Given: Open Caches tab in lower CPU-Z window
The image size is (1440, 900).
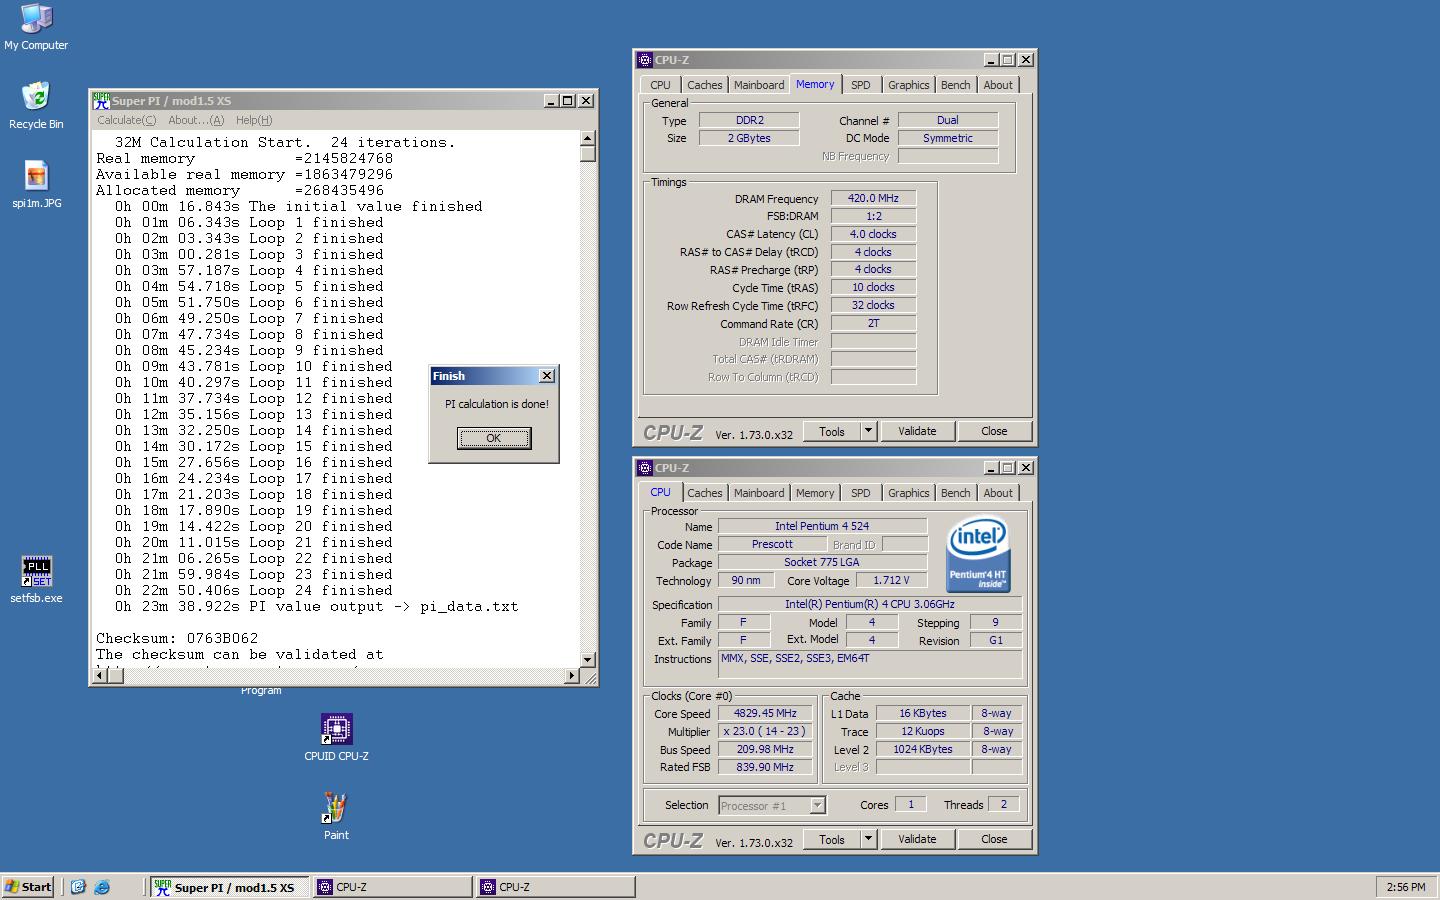Looking at the screenshot, I should click(704, 493).
